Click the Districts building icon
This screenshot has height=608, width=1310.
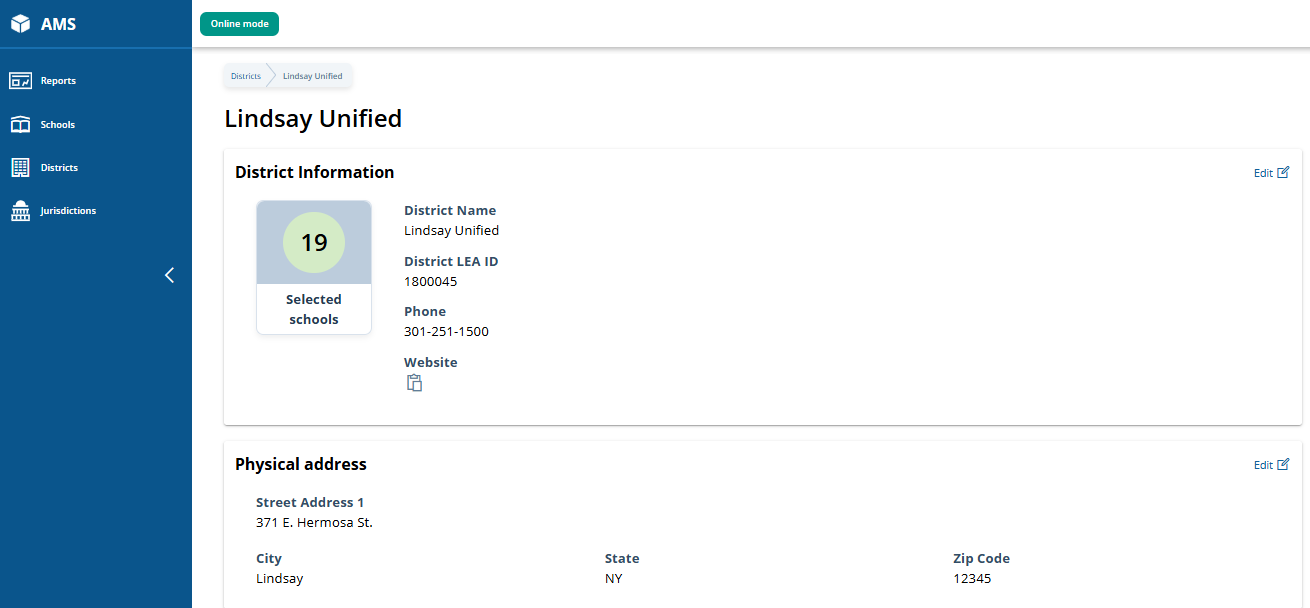(x=20, y=168)
